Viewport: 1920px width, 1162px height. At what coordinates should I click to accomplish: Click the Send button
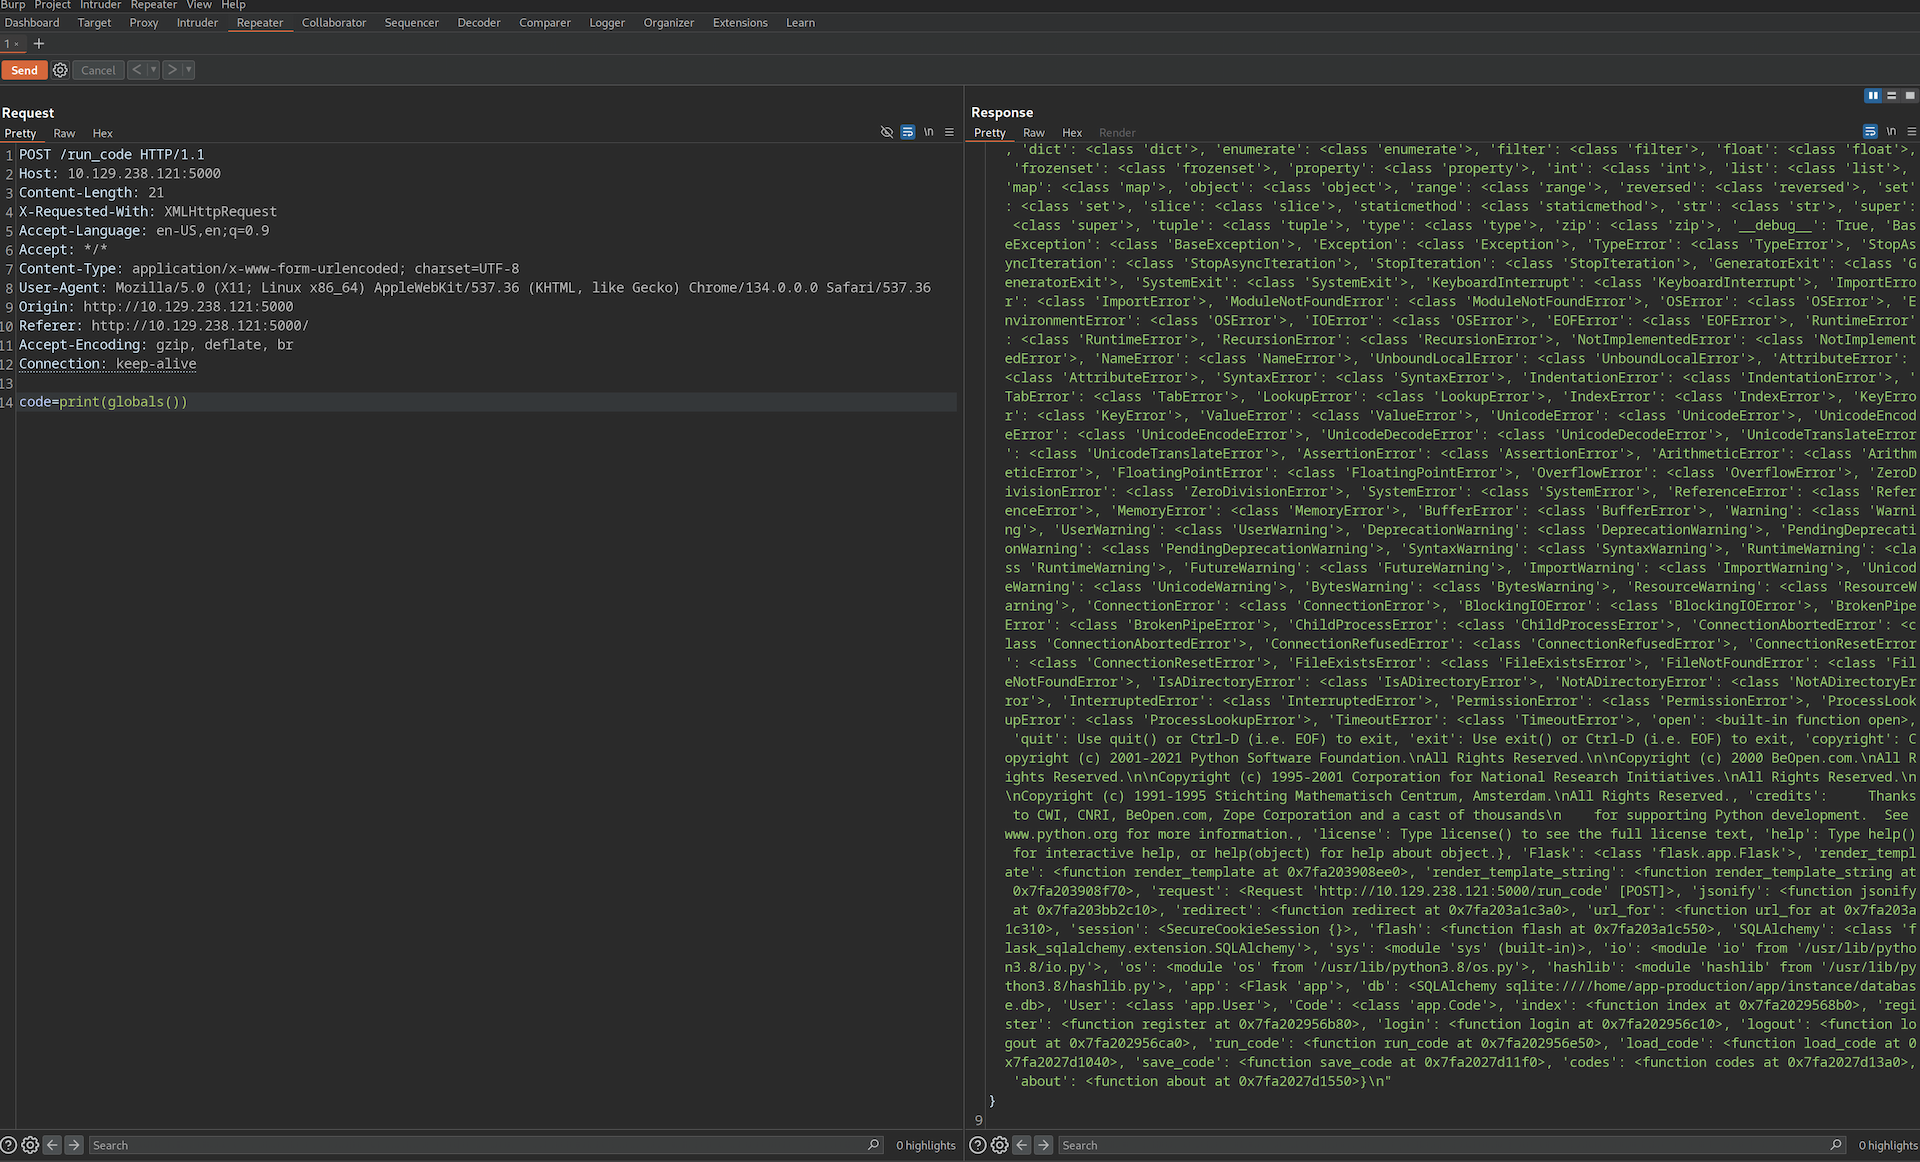click(x=24, y=70)
